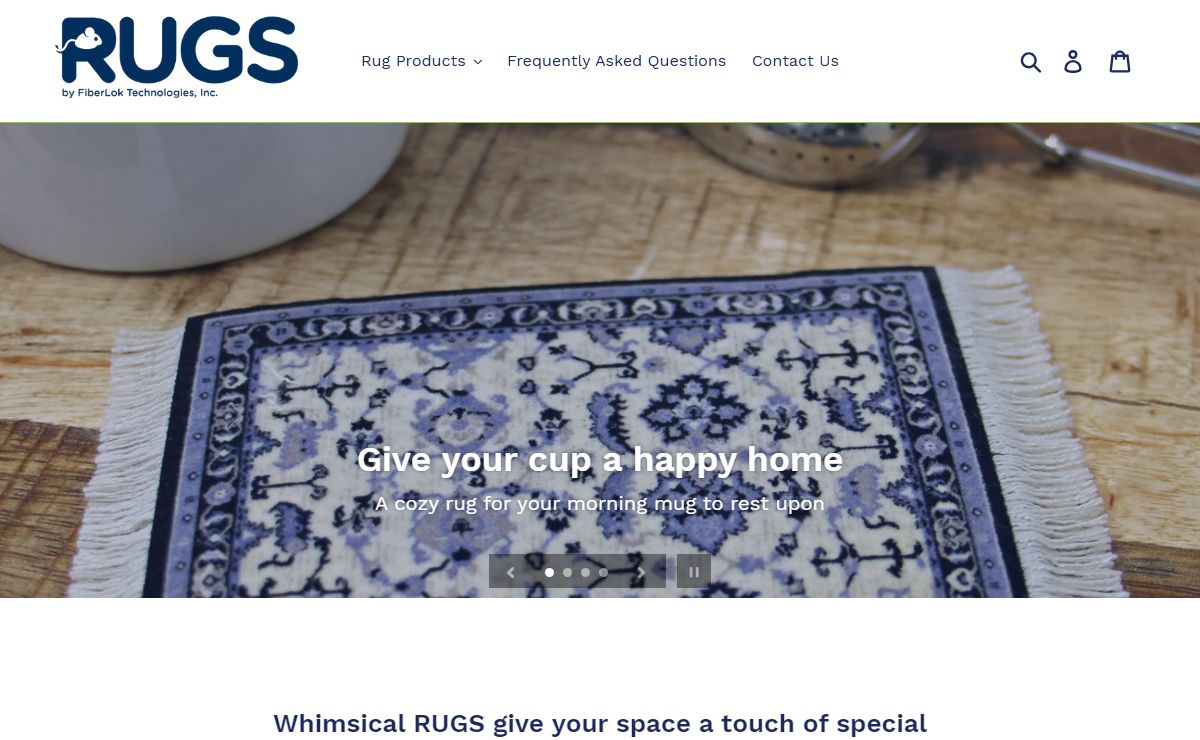Click 'Give your cup a happy home' heading
1200x740 pixels.
tap(600, 460)
